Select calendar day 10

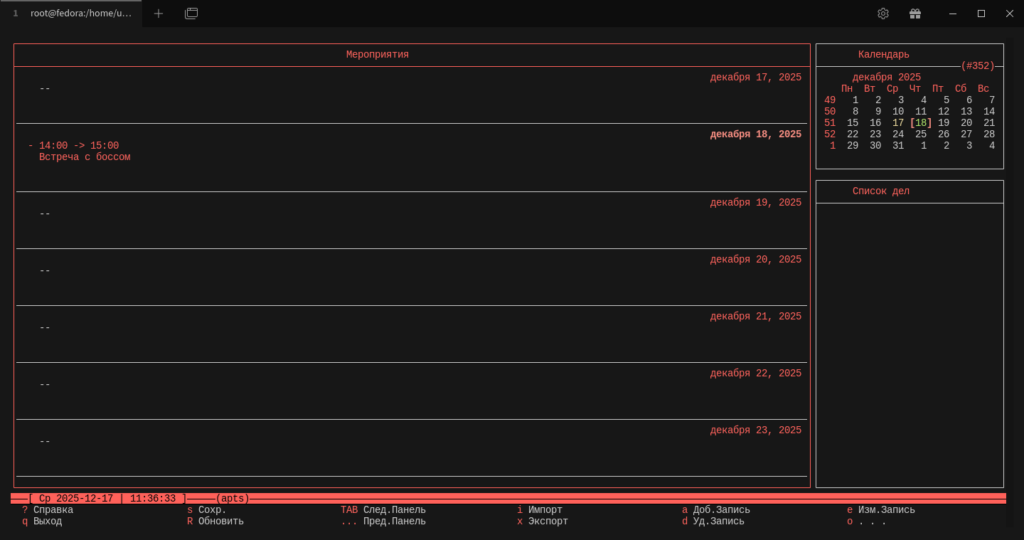898,111
